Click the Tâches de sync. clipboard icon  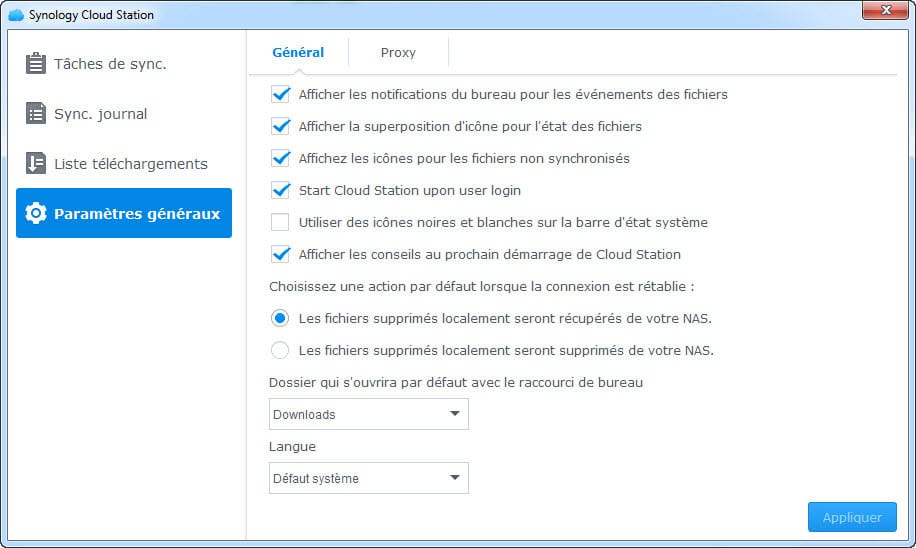(x=36, y=63)
